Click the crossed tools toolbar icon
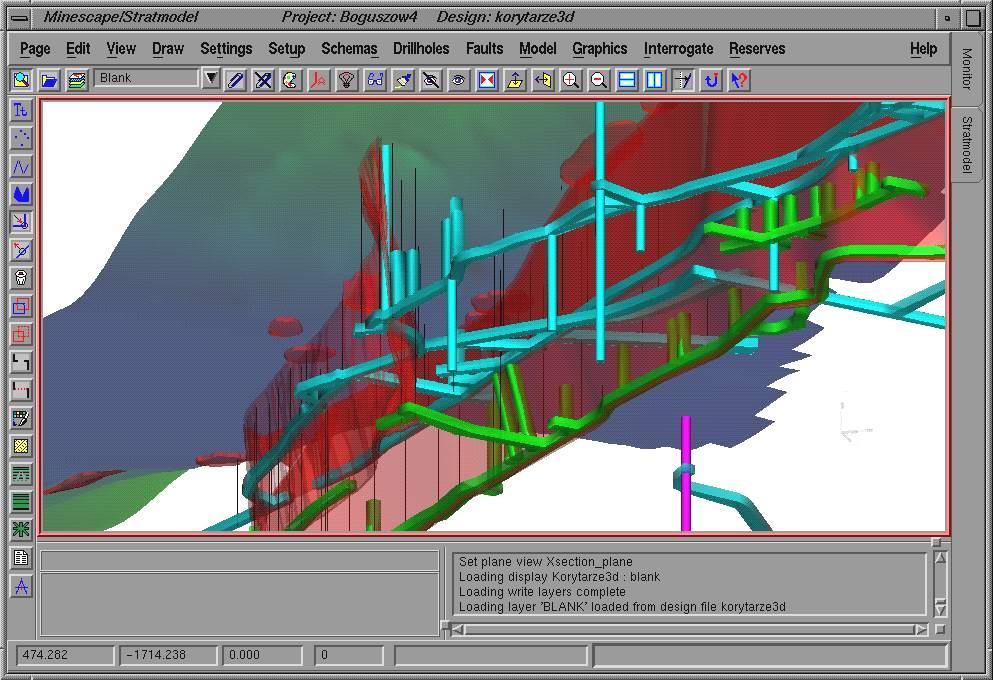993x680 pixels. (x=263, y=80)
